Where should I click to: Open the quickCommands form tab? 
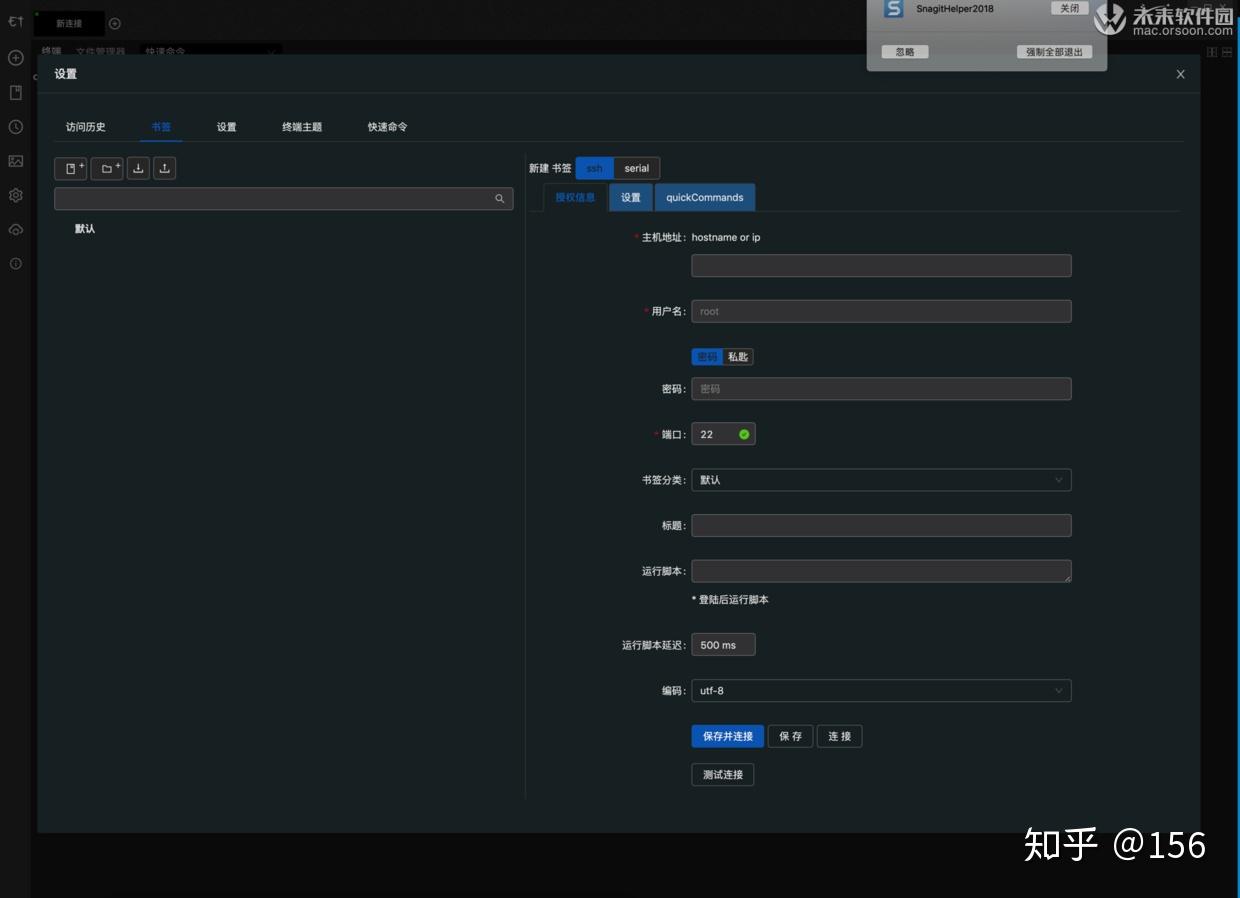705,197
